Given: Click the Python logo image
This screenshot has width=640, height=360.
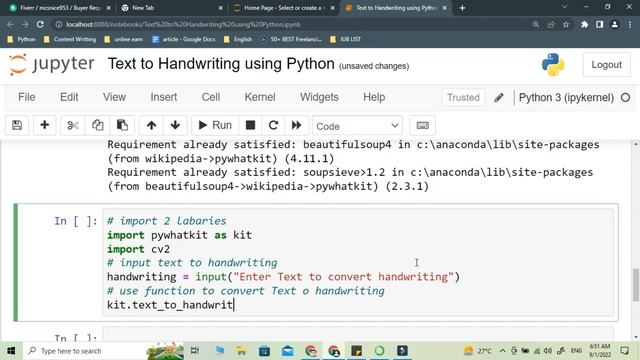Looking at the screenshot, I should [x=553, y=64].
